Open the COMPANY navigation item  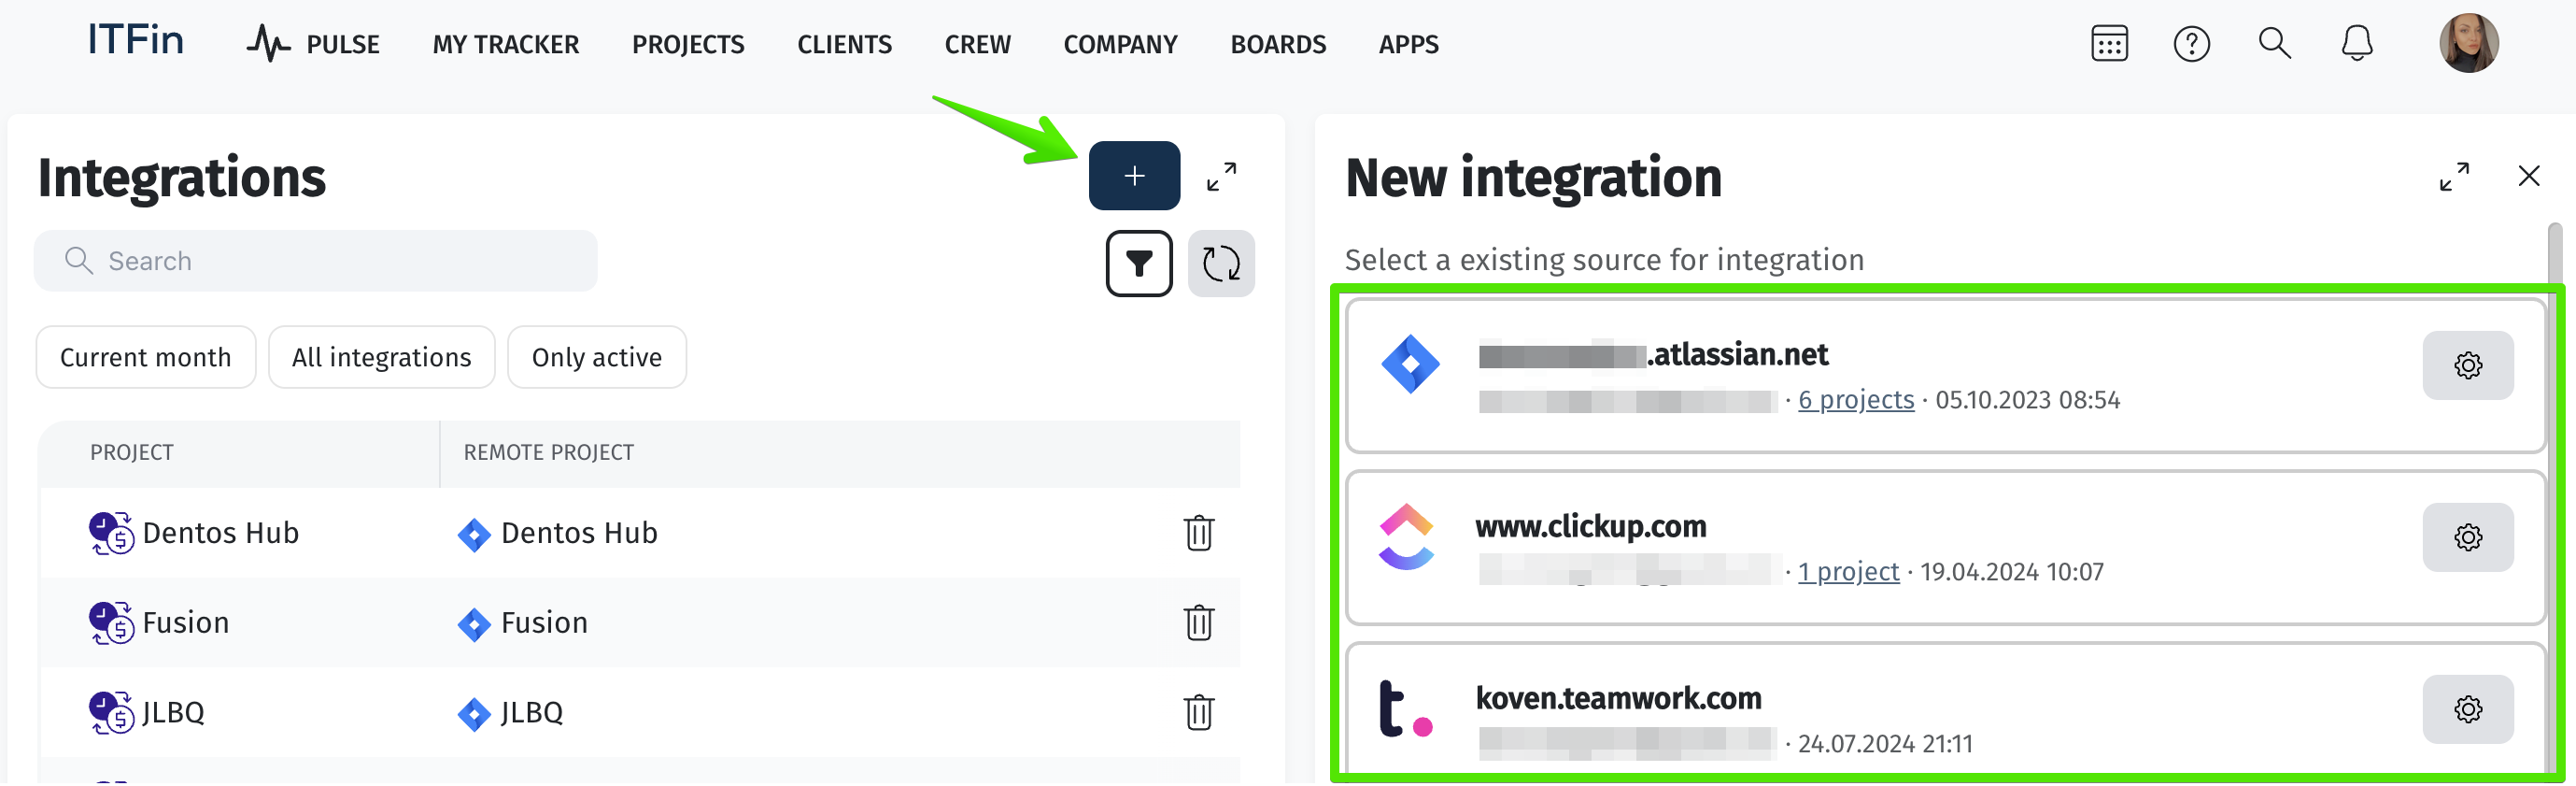pos(1120,45)
